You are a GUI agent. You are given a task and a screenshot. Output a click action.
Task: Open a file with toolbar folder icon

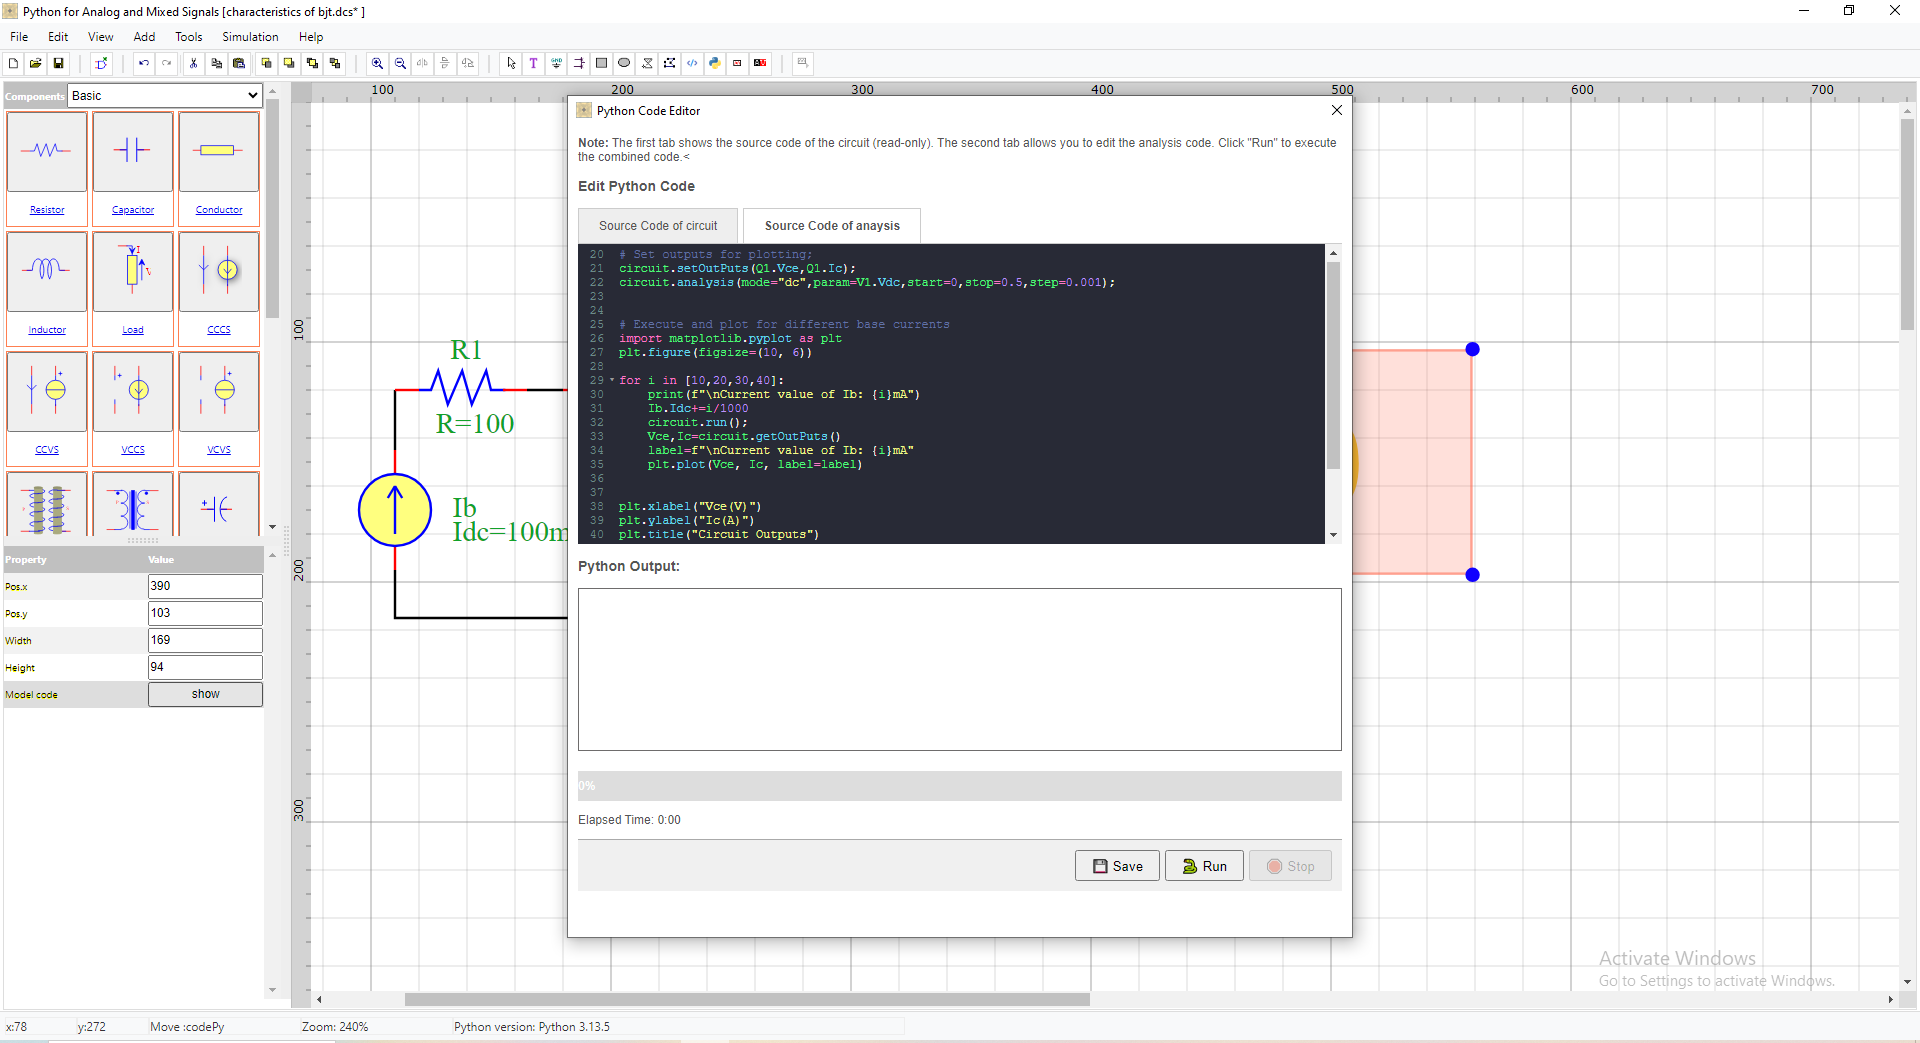point(36,63)
